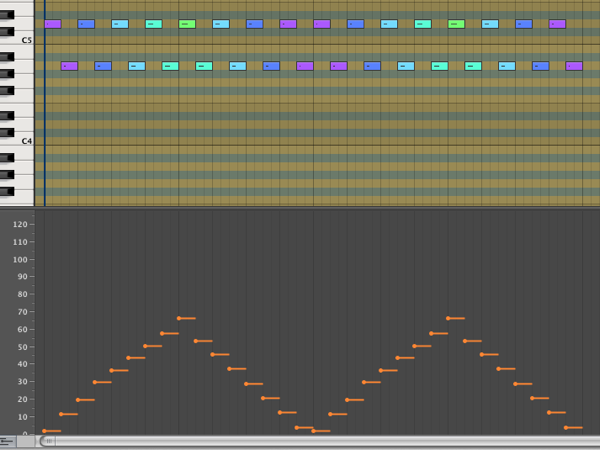
Task: Toggle the Hyper Draw button at bottom left
Action: click(x=8, y=442)
